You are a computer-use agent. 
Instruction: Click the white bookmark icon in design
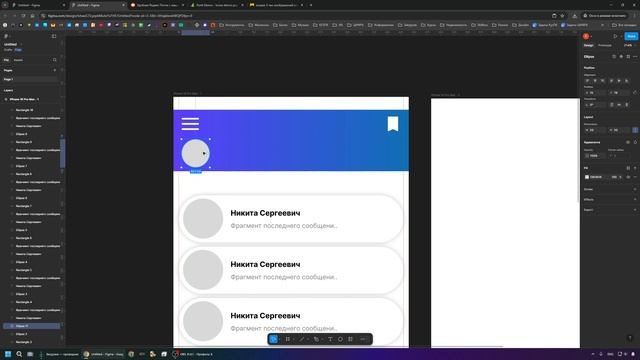(393, 124)
